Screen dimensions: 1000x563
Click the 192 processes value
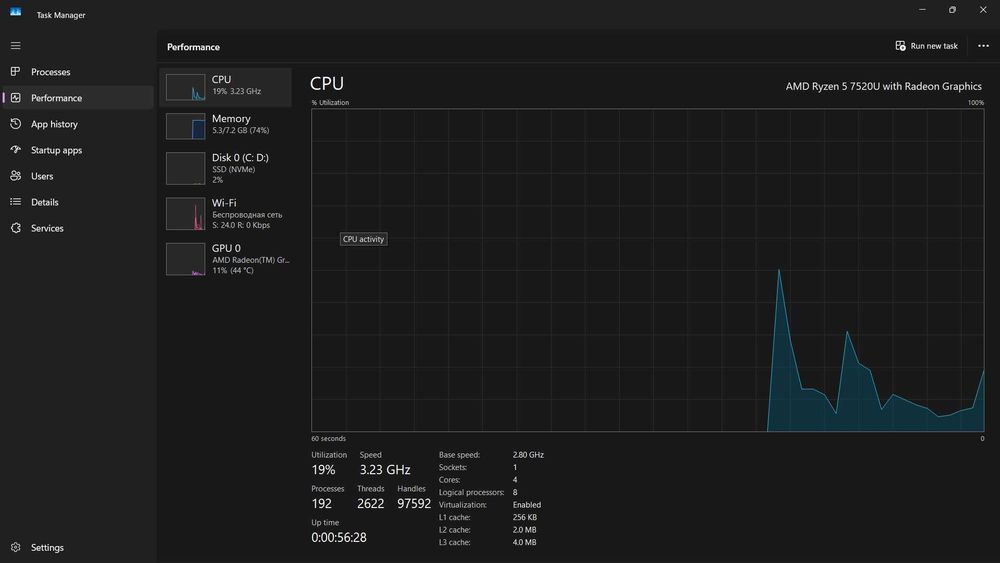321,504
